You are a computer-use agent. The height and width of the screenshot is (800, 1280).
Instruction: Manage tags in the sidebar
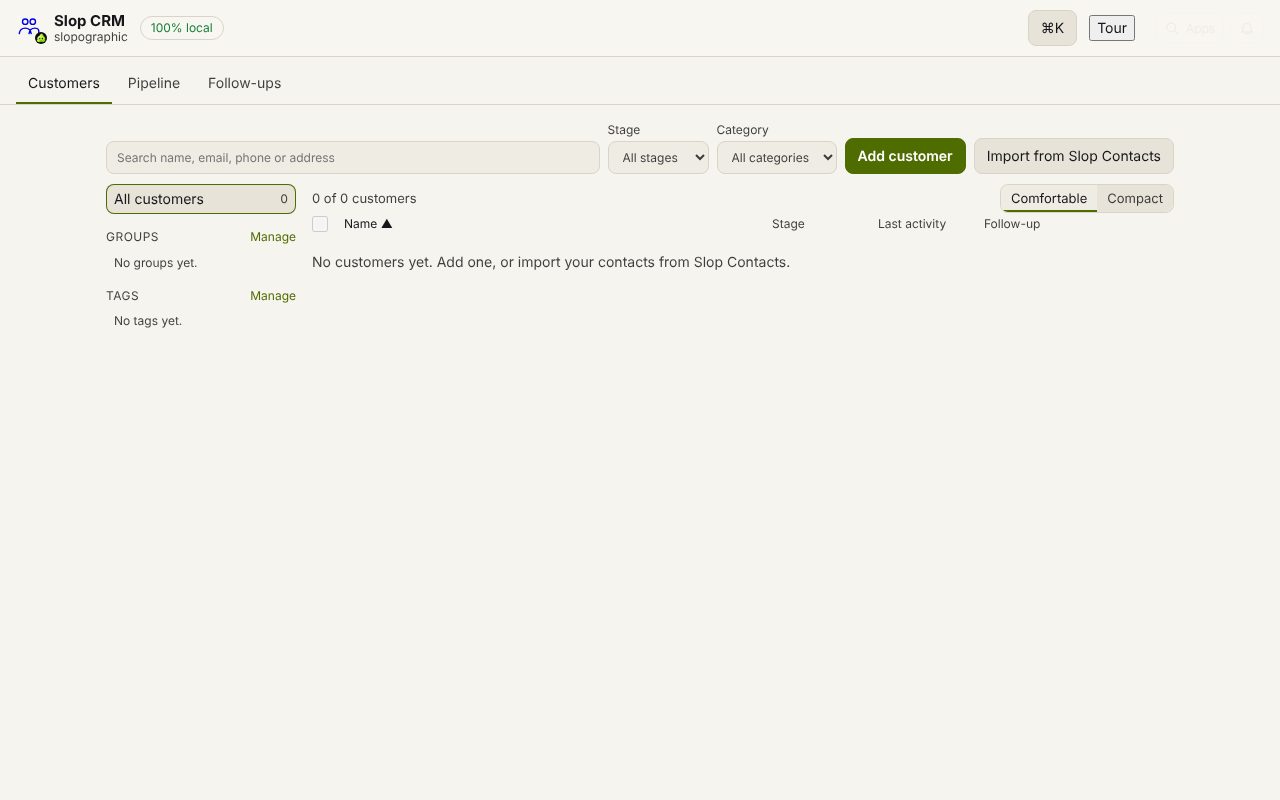pyautogui.click(x=273, y=296)
